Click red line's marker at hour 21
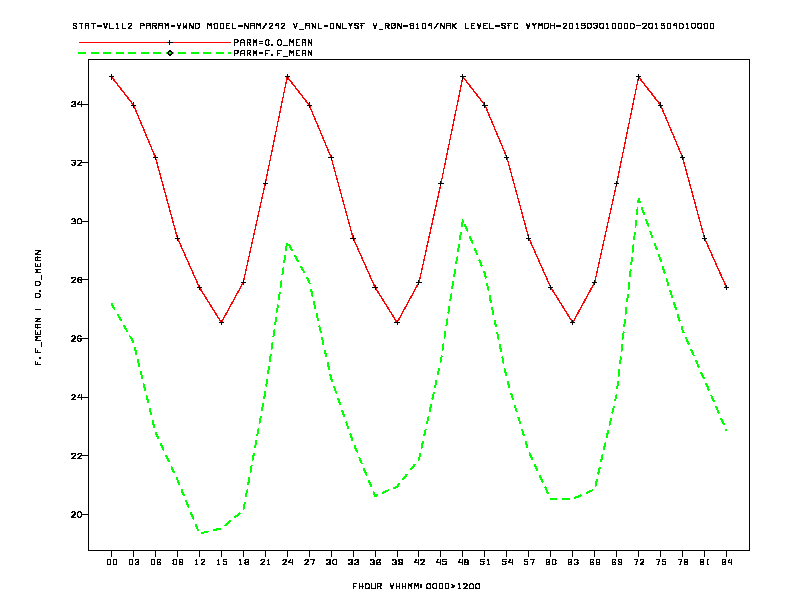 pyautogui.click(x=265, y=183)
